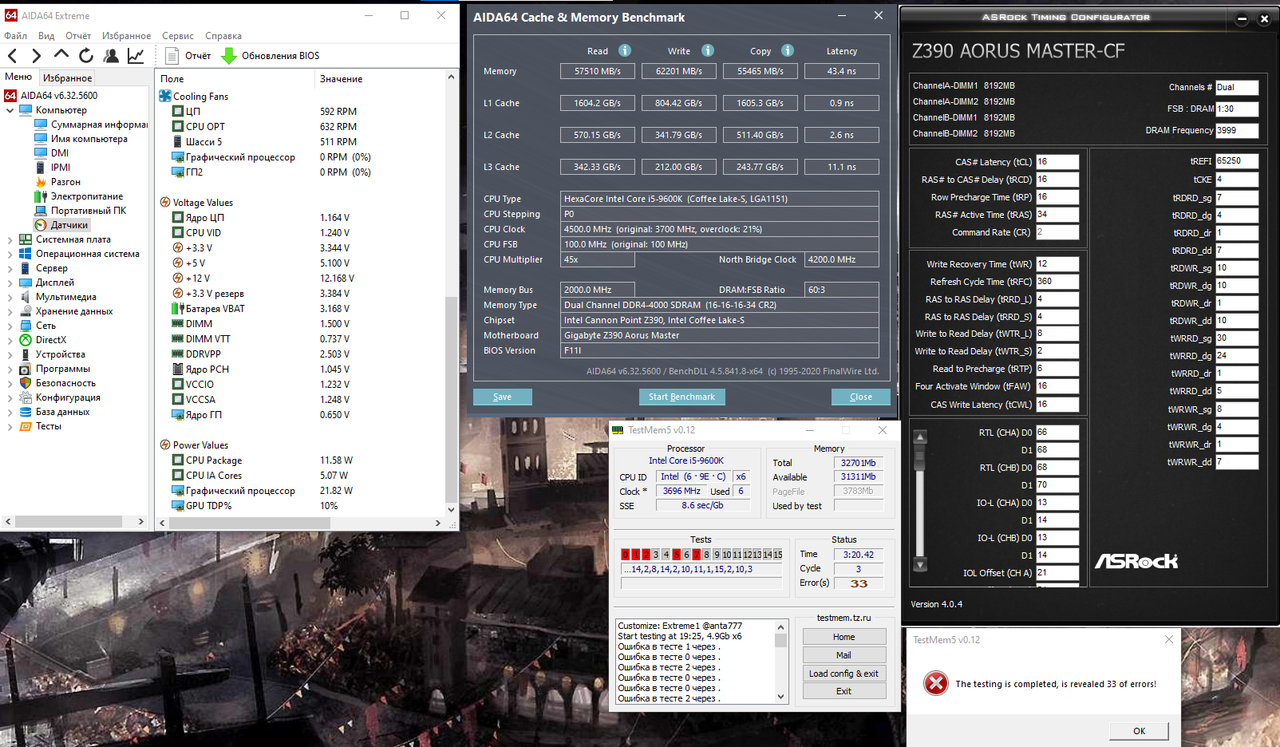Select Суммарная информация tree item
Screen dimensions: 1280x747
point(90,125)
